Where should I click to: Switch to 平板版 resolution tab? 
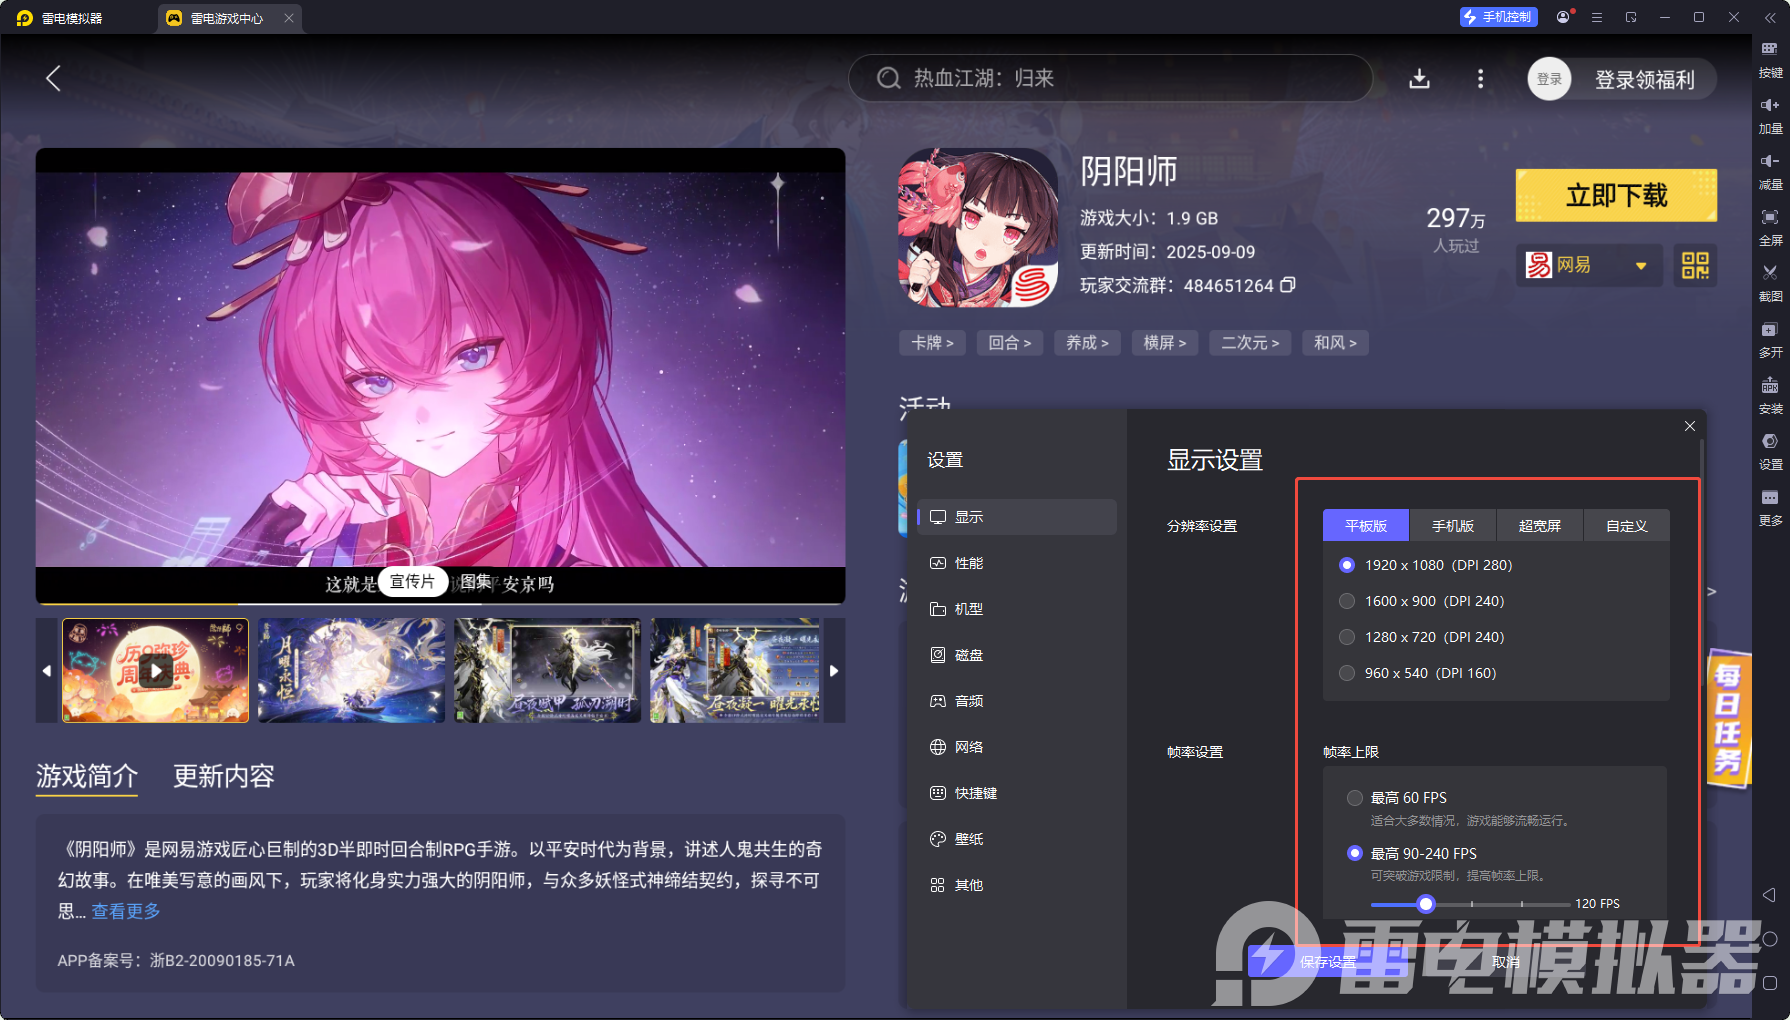1365,526
